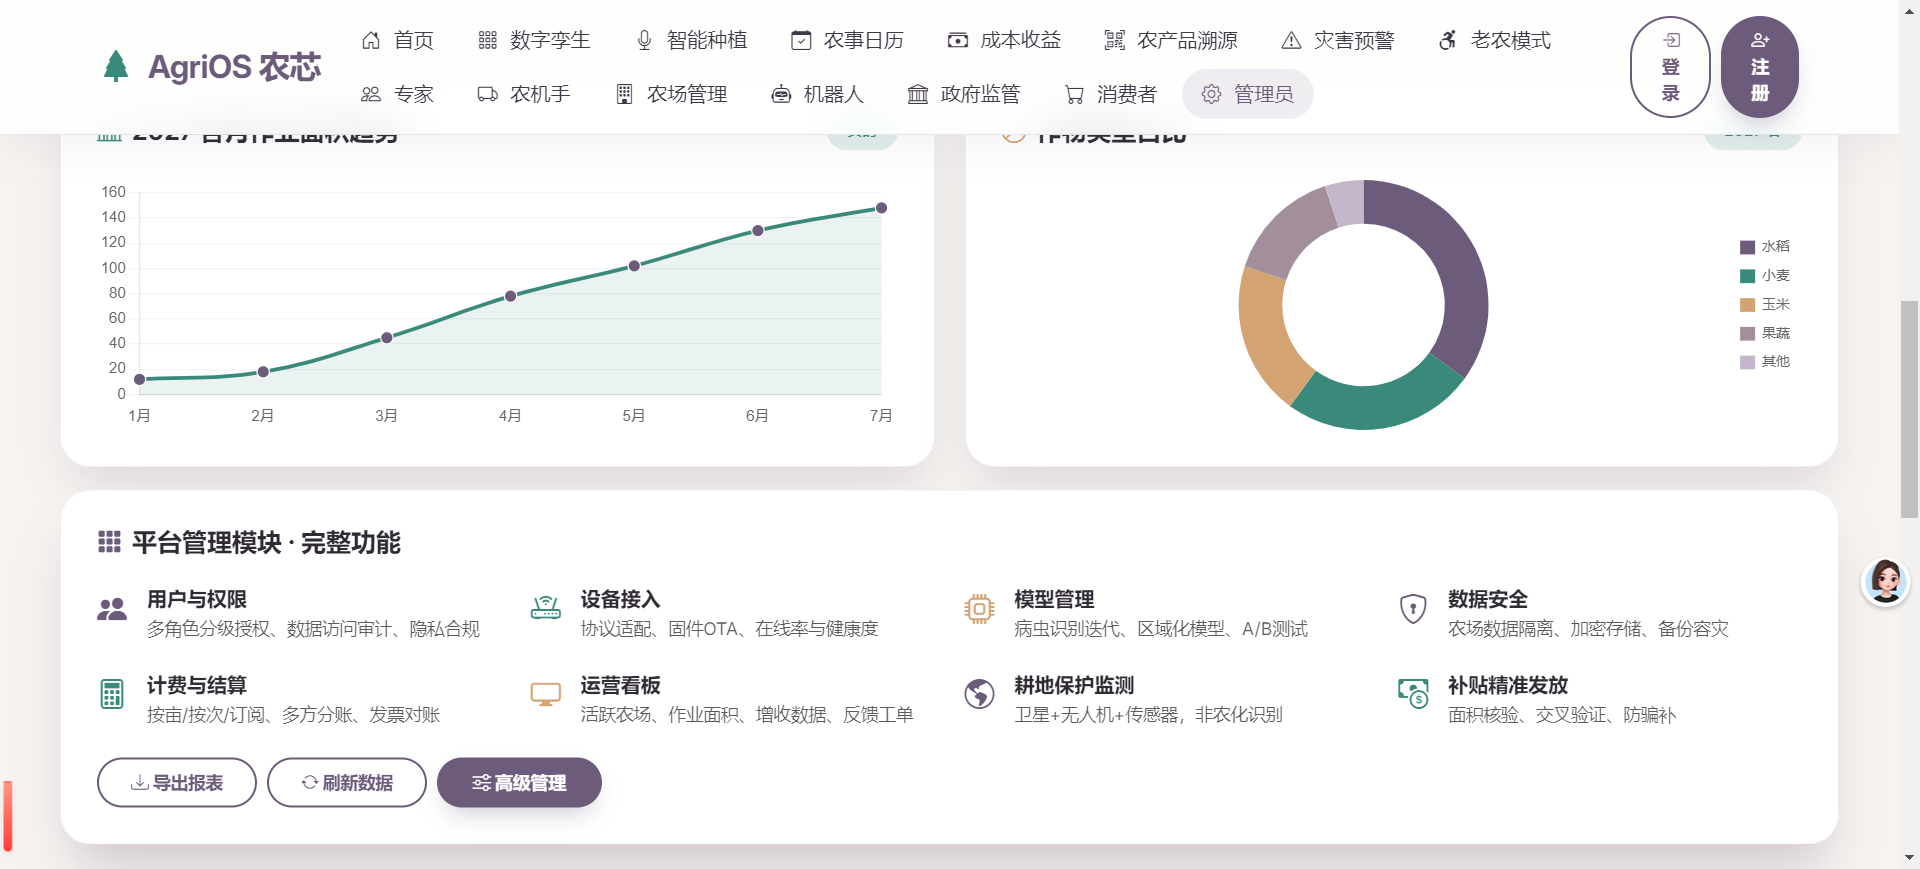Open the virtual assistant avatar
Viewport: 1920px width, 869px height.
1886,581
